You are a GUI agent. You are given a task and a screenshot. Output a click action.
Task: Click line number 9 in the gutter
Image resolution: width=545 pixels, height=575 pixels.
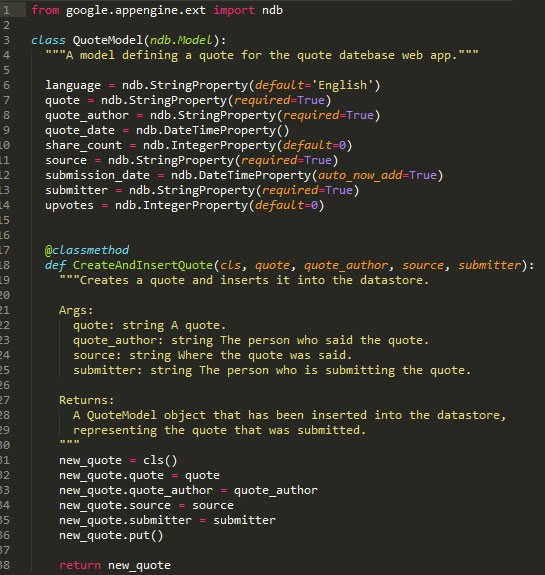[x=6, y=131]
